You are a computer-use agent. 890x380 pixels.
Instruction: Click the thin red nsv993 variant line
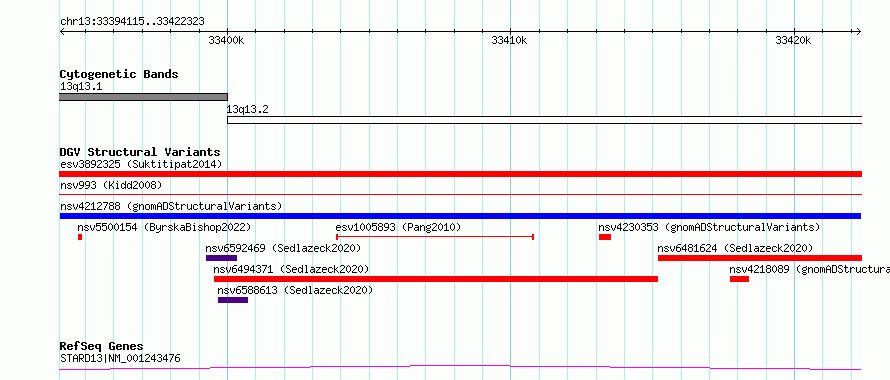[x=461, y=194]
